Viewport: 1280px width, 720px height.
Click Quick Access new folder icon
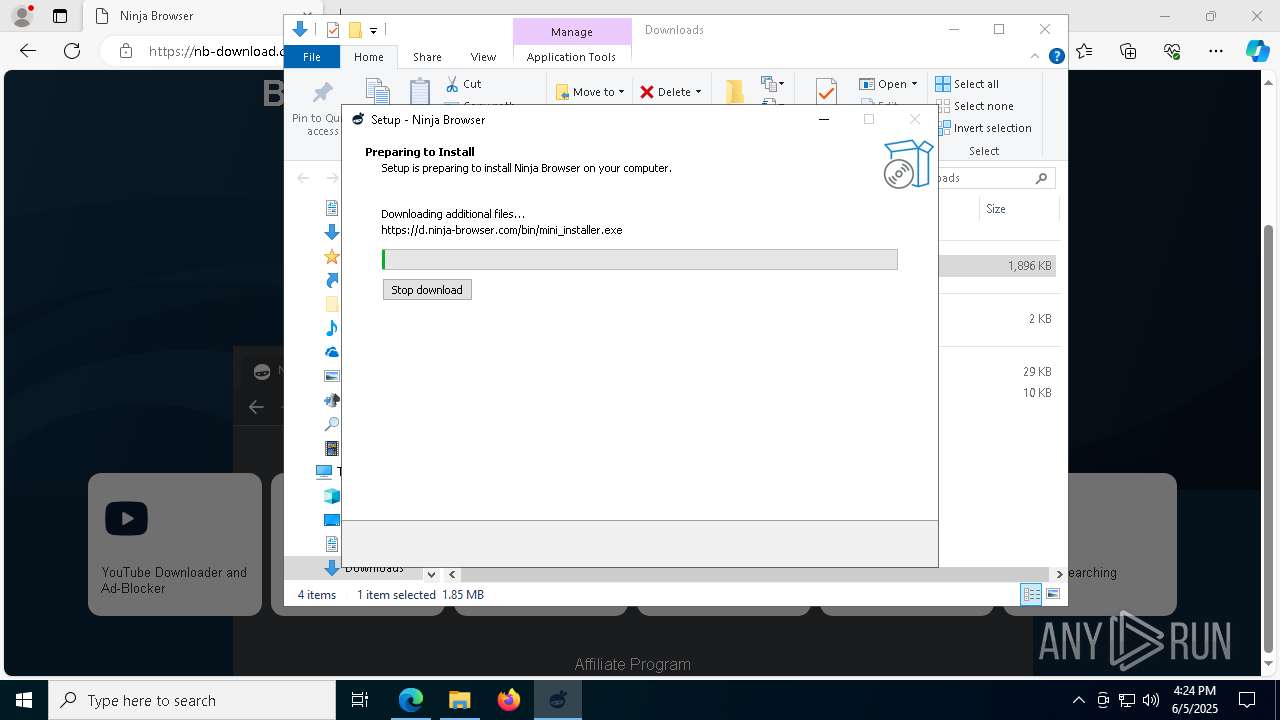click(x=354, y=30)
